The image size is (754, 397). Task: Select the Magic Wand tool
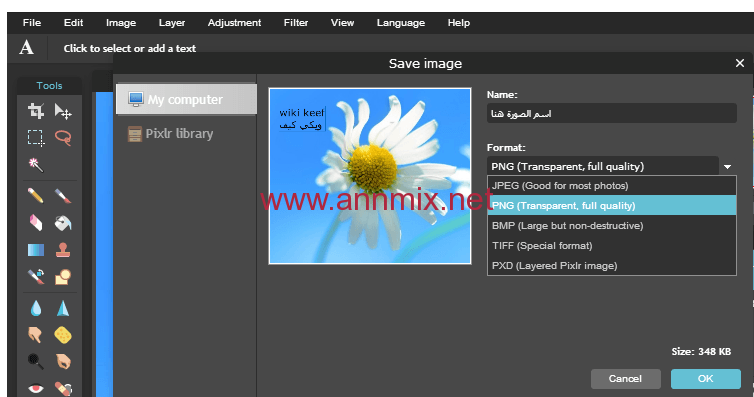(36, 164)
